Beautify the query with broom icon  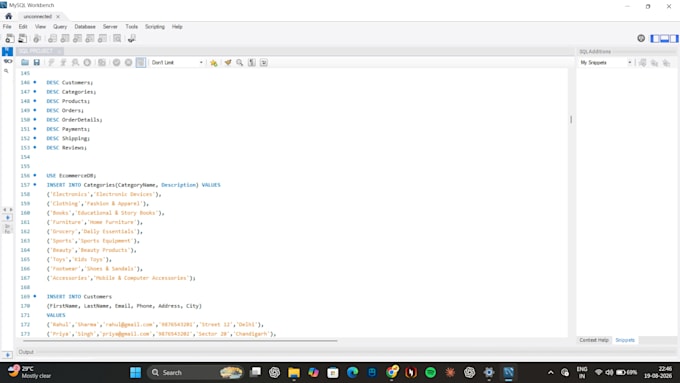click(x=228, y=62)
